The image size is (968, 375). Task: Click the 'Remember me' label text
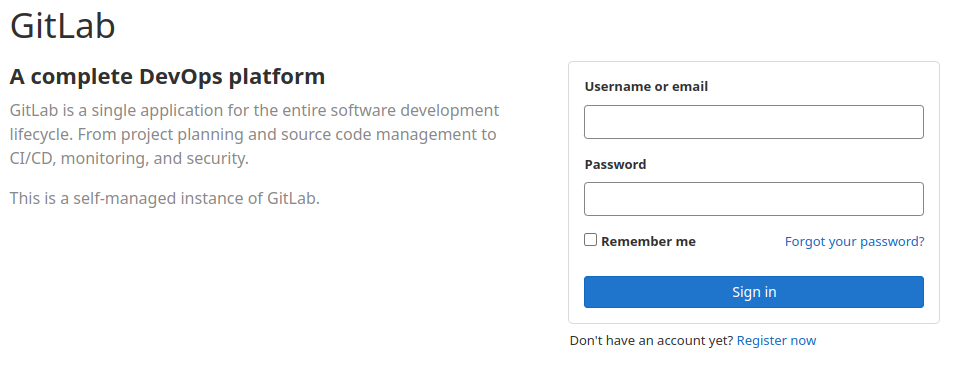click(648, 242)
